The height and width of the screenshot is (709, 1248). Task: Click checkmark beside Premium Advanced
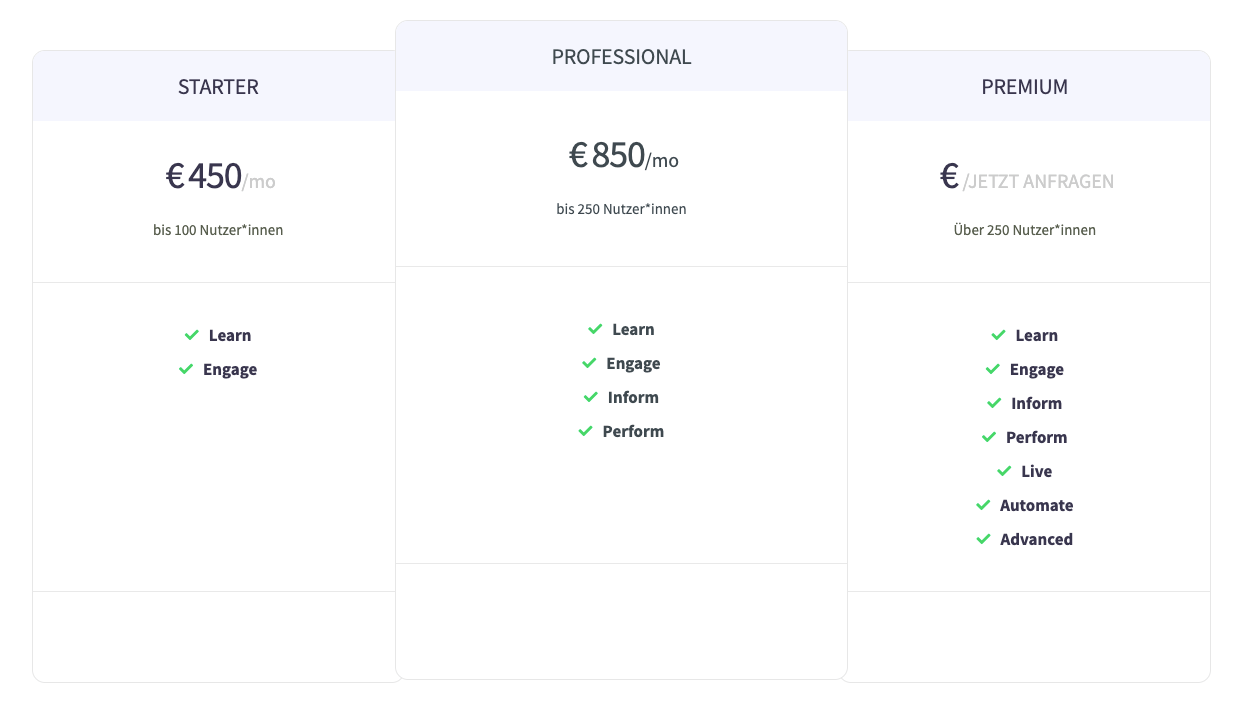pos(983,539)
